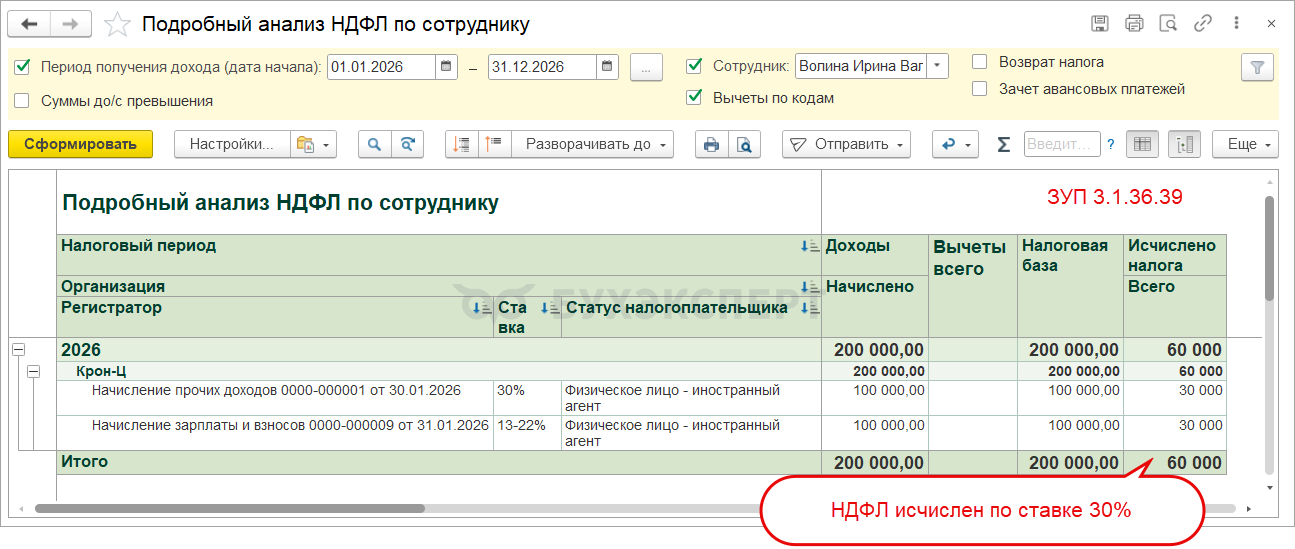
Task: Click the sum sigma icon
Action: pyautogui.click(x=1003, y=145)
